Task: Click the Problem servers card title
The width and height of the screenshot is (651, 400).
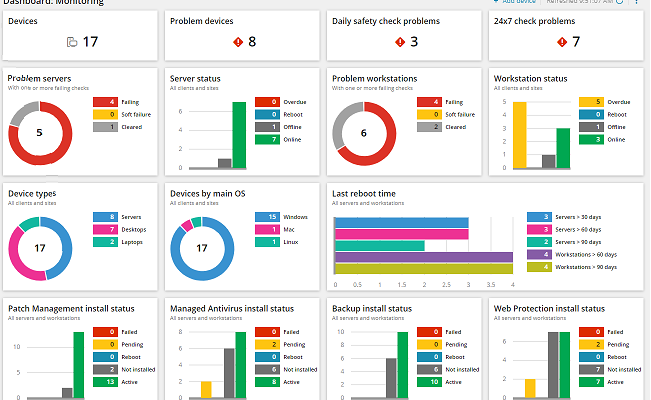Action: [x=39, y=79]
